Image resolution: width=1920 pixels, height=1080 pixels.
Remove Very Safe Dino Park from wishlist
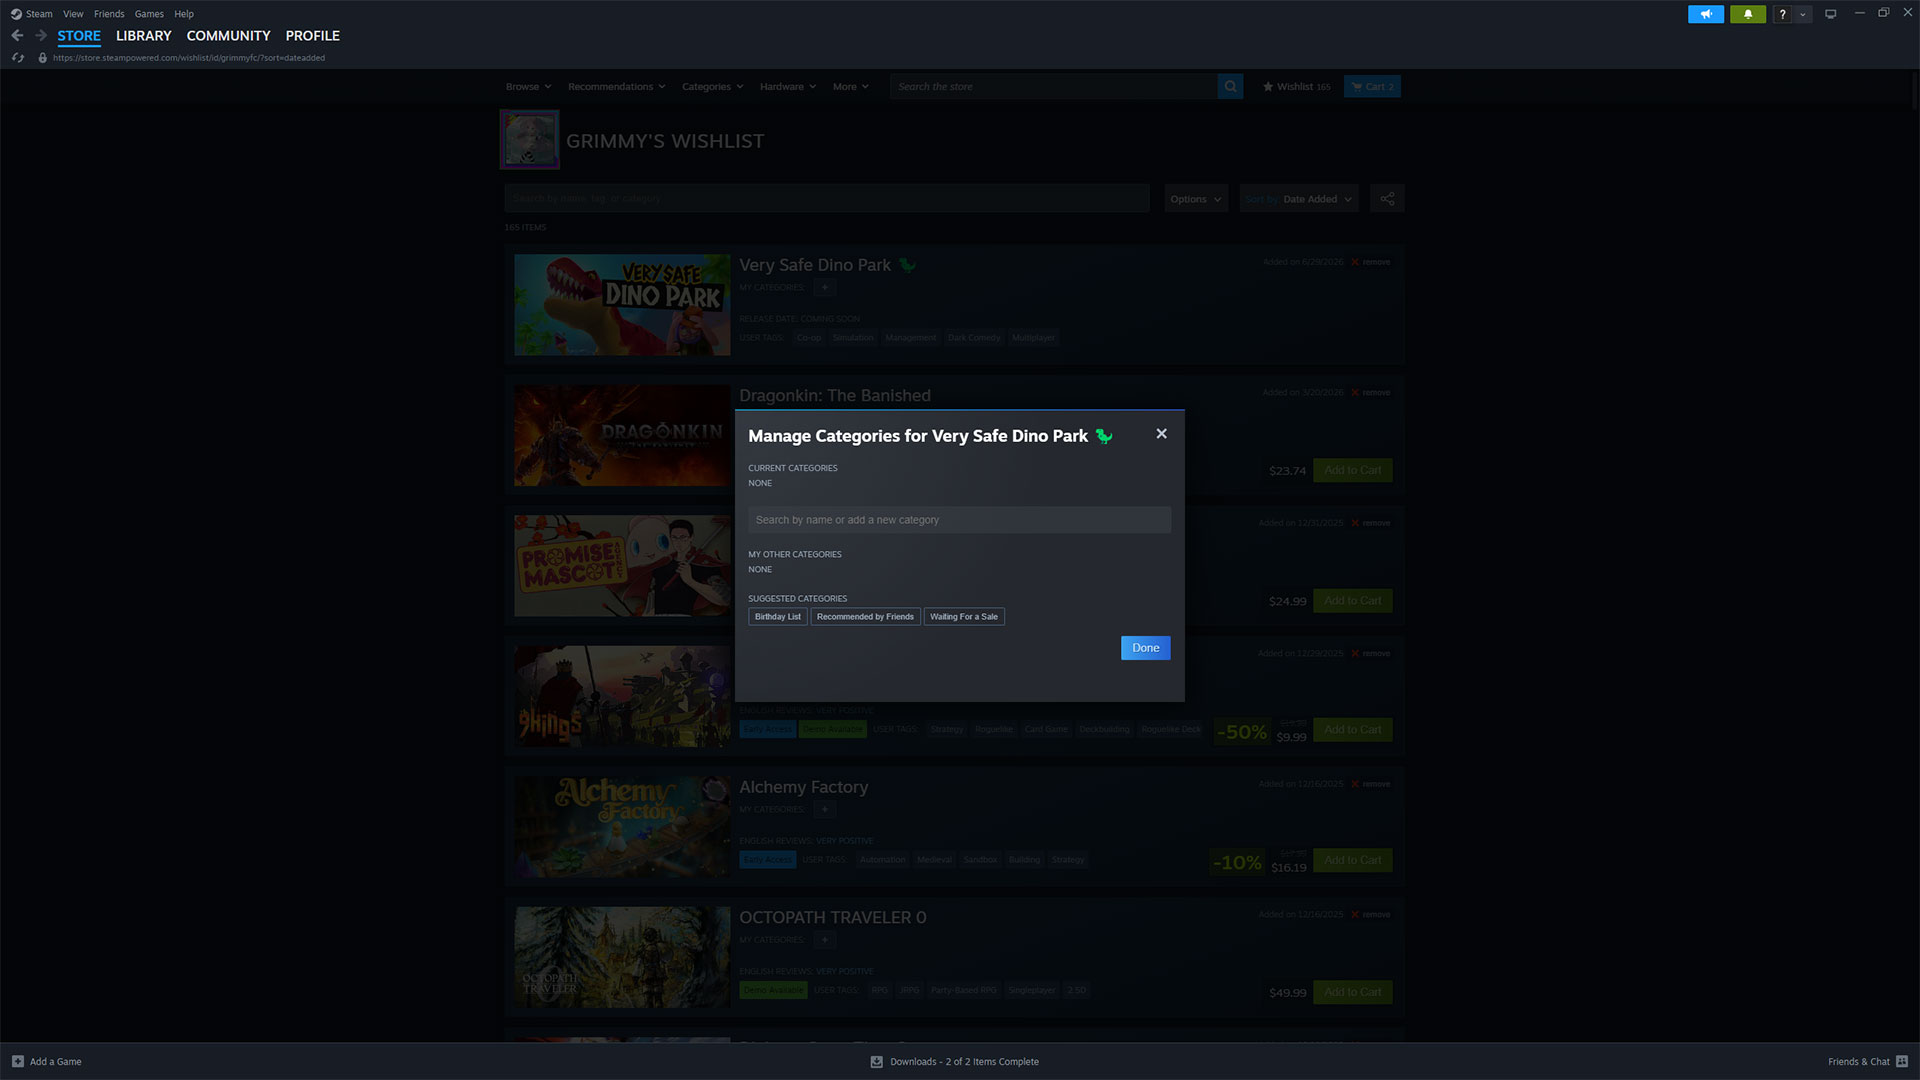pos(1371,262)
